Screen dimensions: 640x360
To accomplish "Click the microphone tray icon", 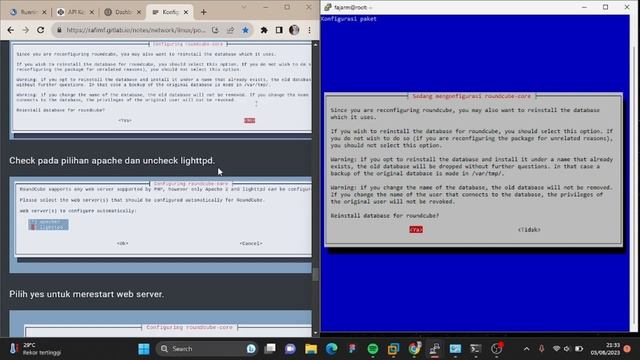I will 542,349.
